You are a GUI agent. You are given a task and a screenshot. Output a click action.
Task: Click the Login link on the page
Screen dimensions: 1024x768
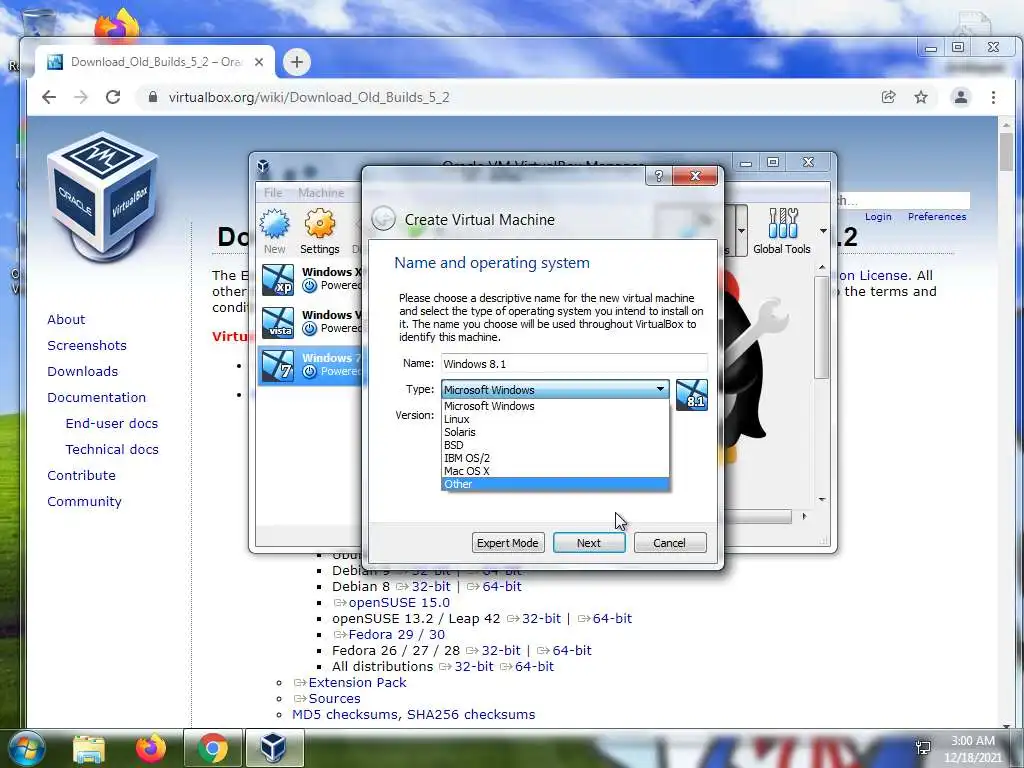(878, 216)
